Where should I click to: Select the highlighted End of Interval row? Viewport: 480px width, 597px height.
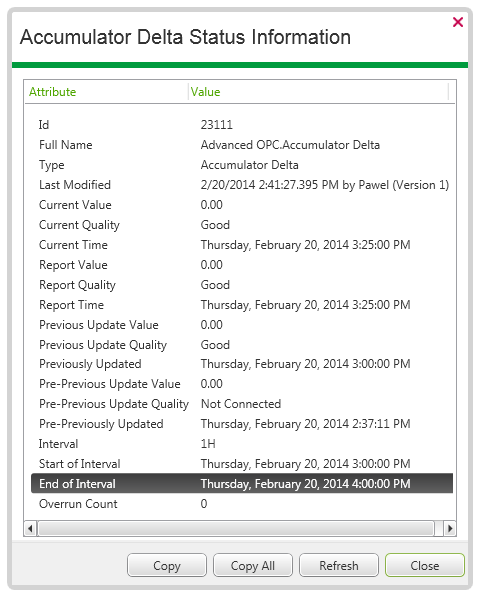242,484
